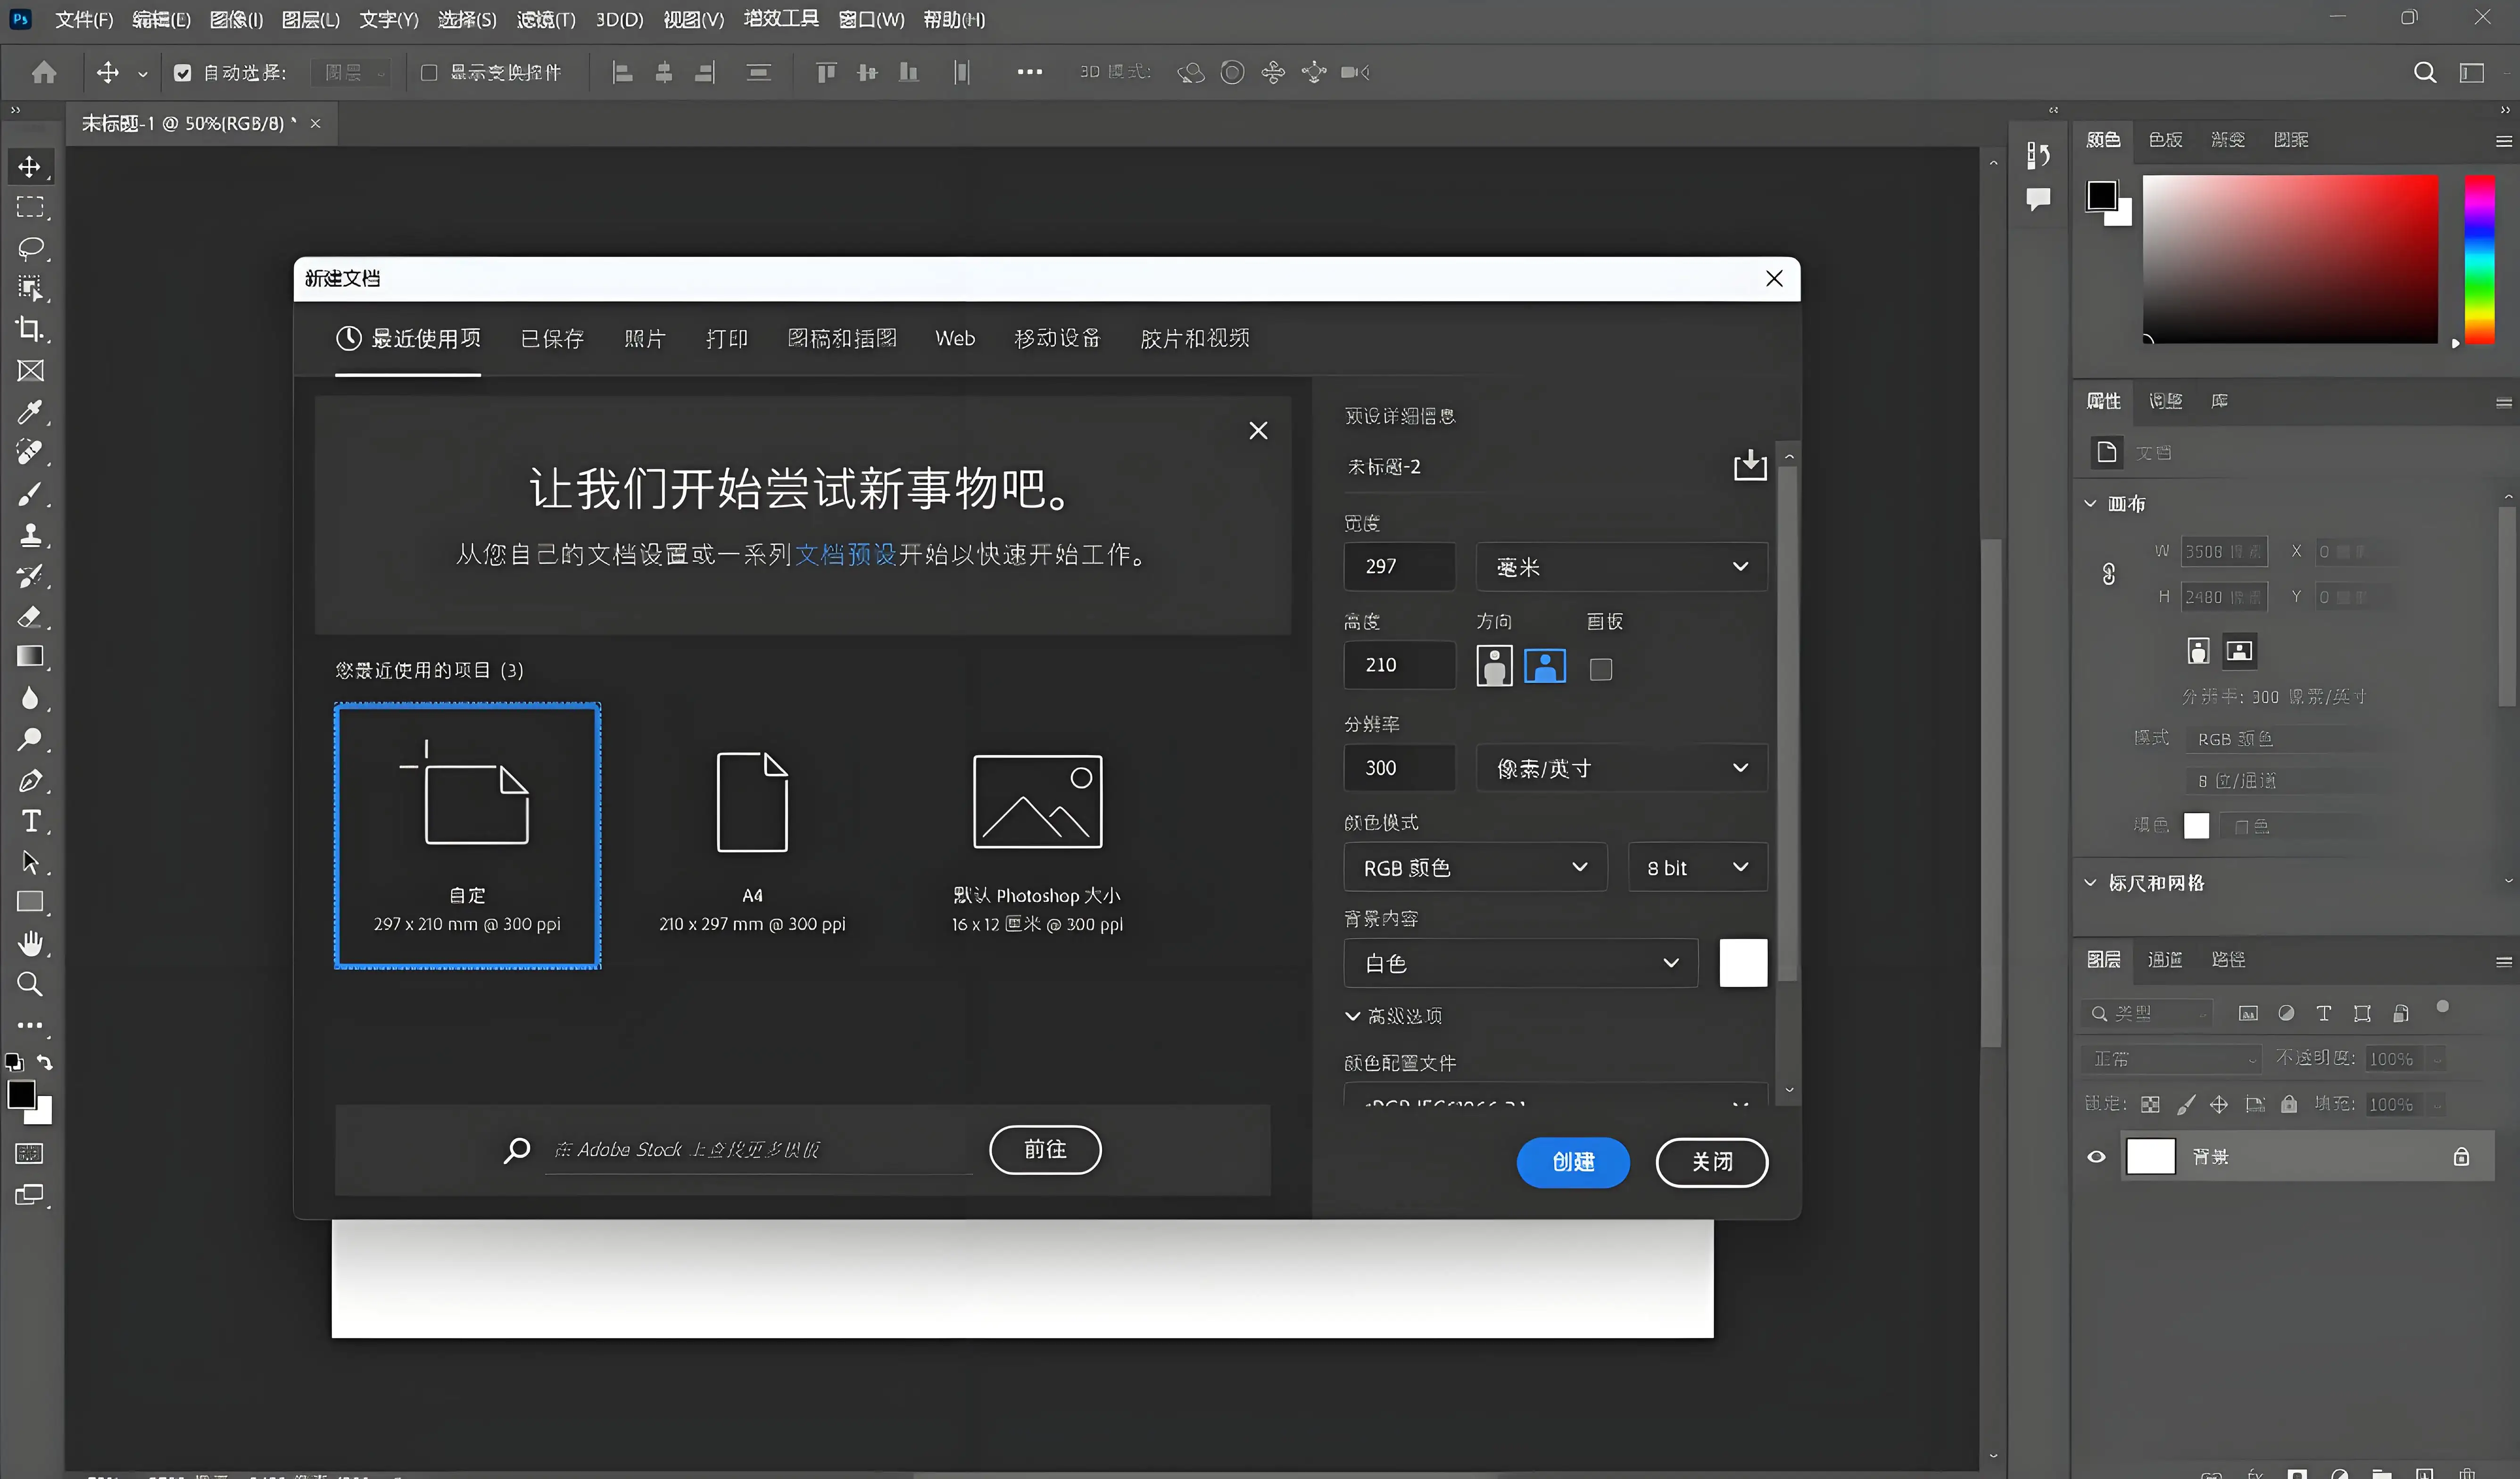This screenshot has width=2520, height=1479.
Task: Select the Object Selection tool
Action: point(30,289)
